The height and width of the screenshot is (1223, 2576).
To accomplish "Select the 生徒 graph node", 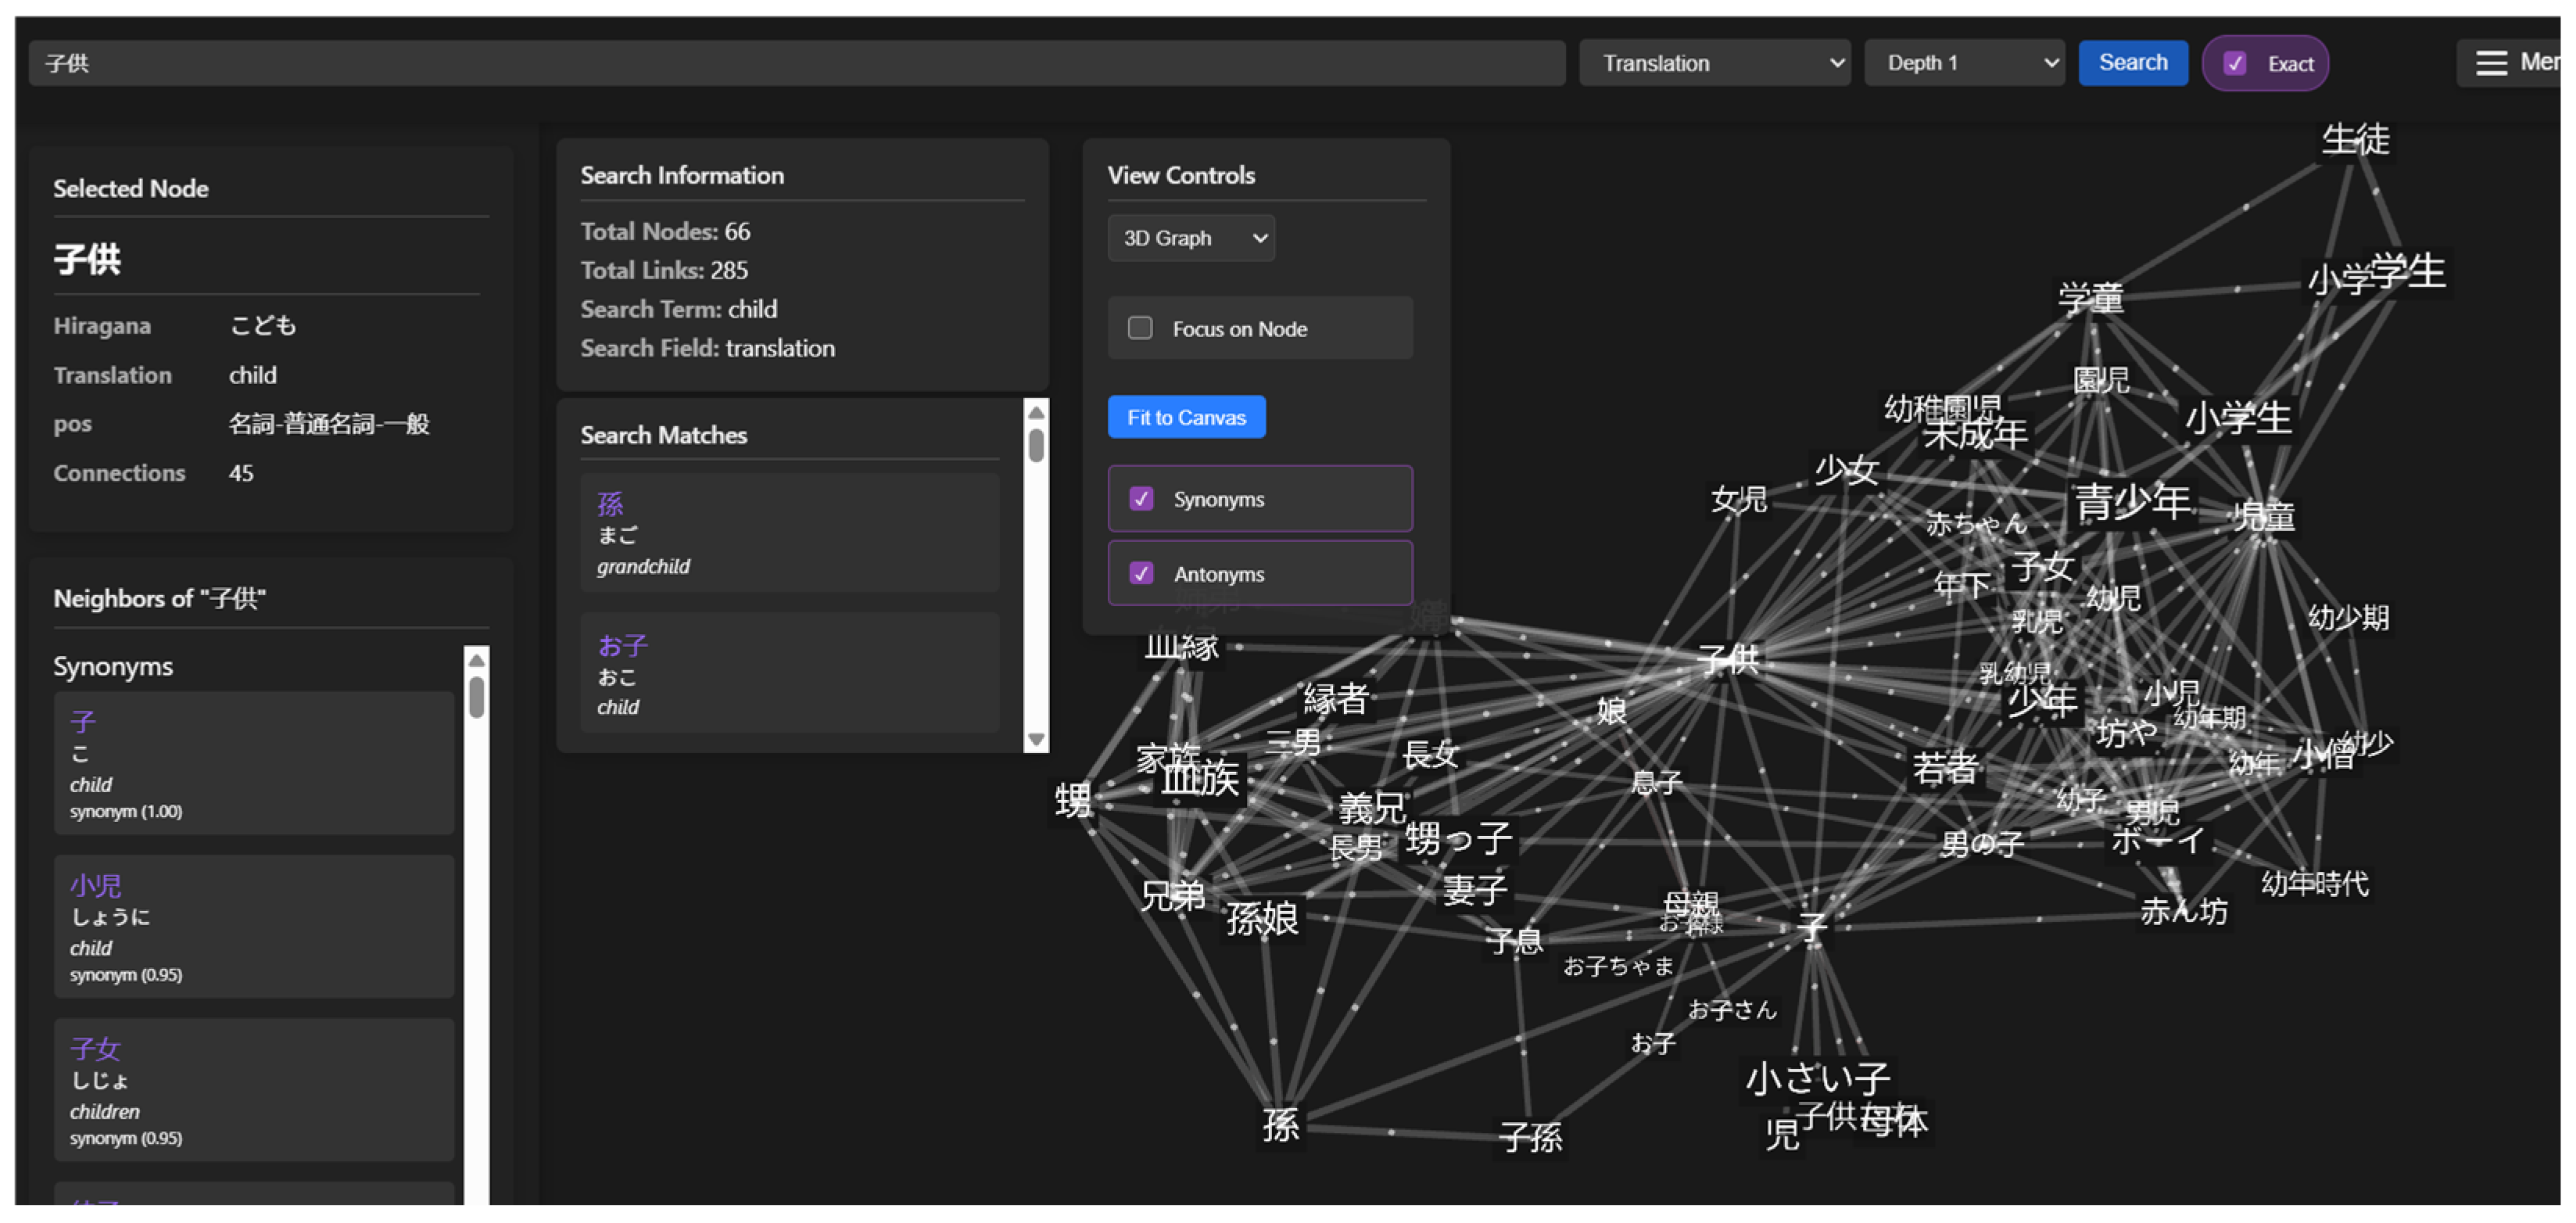I will coord(2355,140).
